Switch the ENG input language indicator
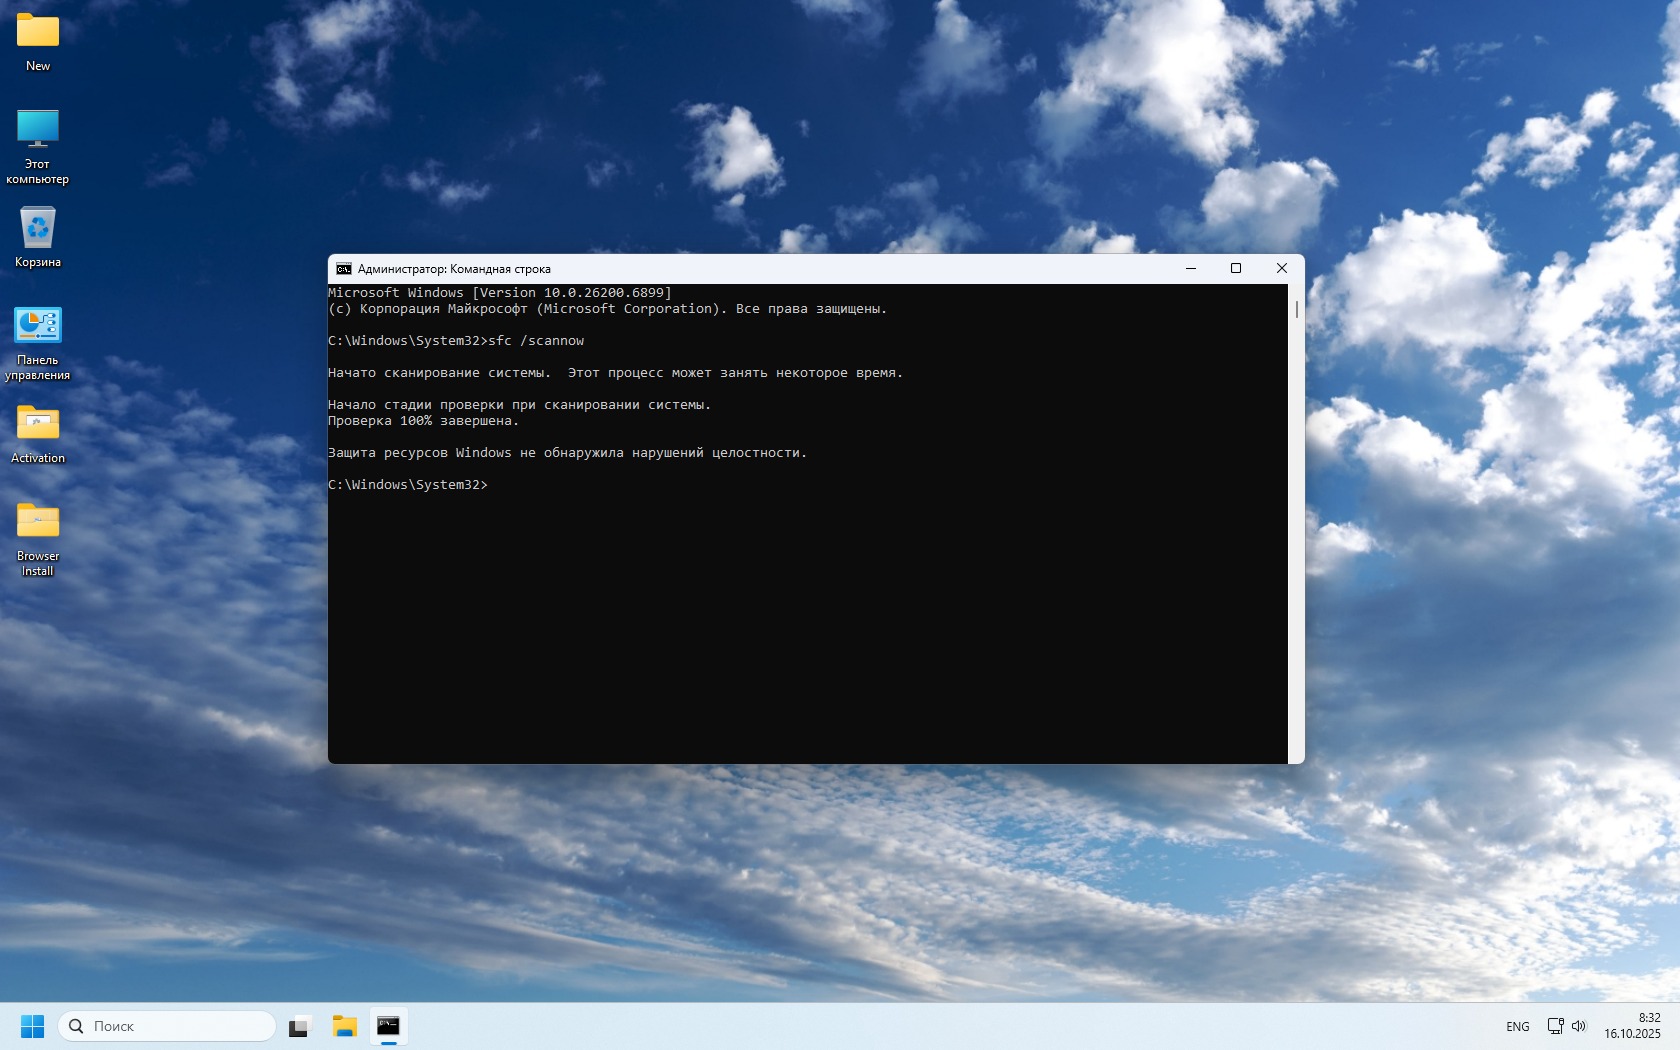This screenshot has height=1050, width=1680. (x=1517, y=1026)
